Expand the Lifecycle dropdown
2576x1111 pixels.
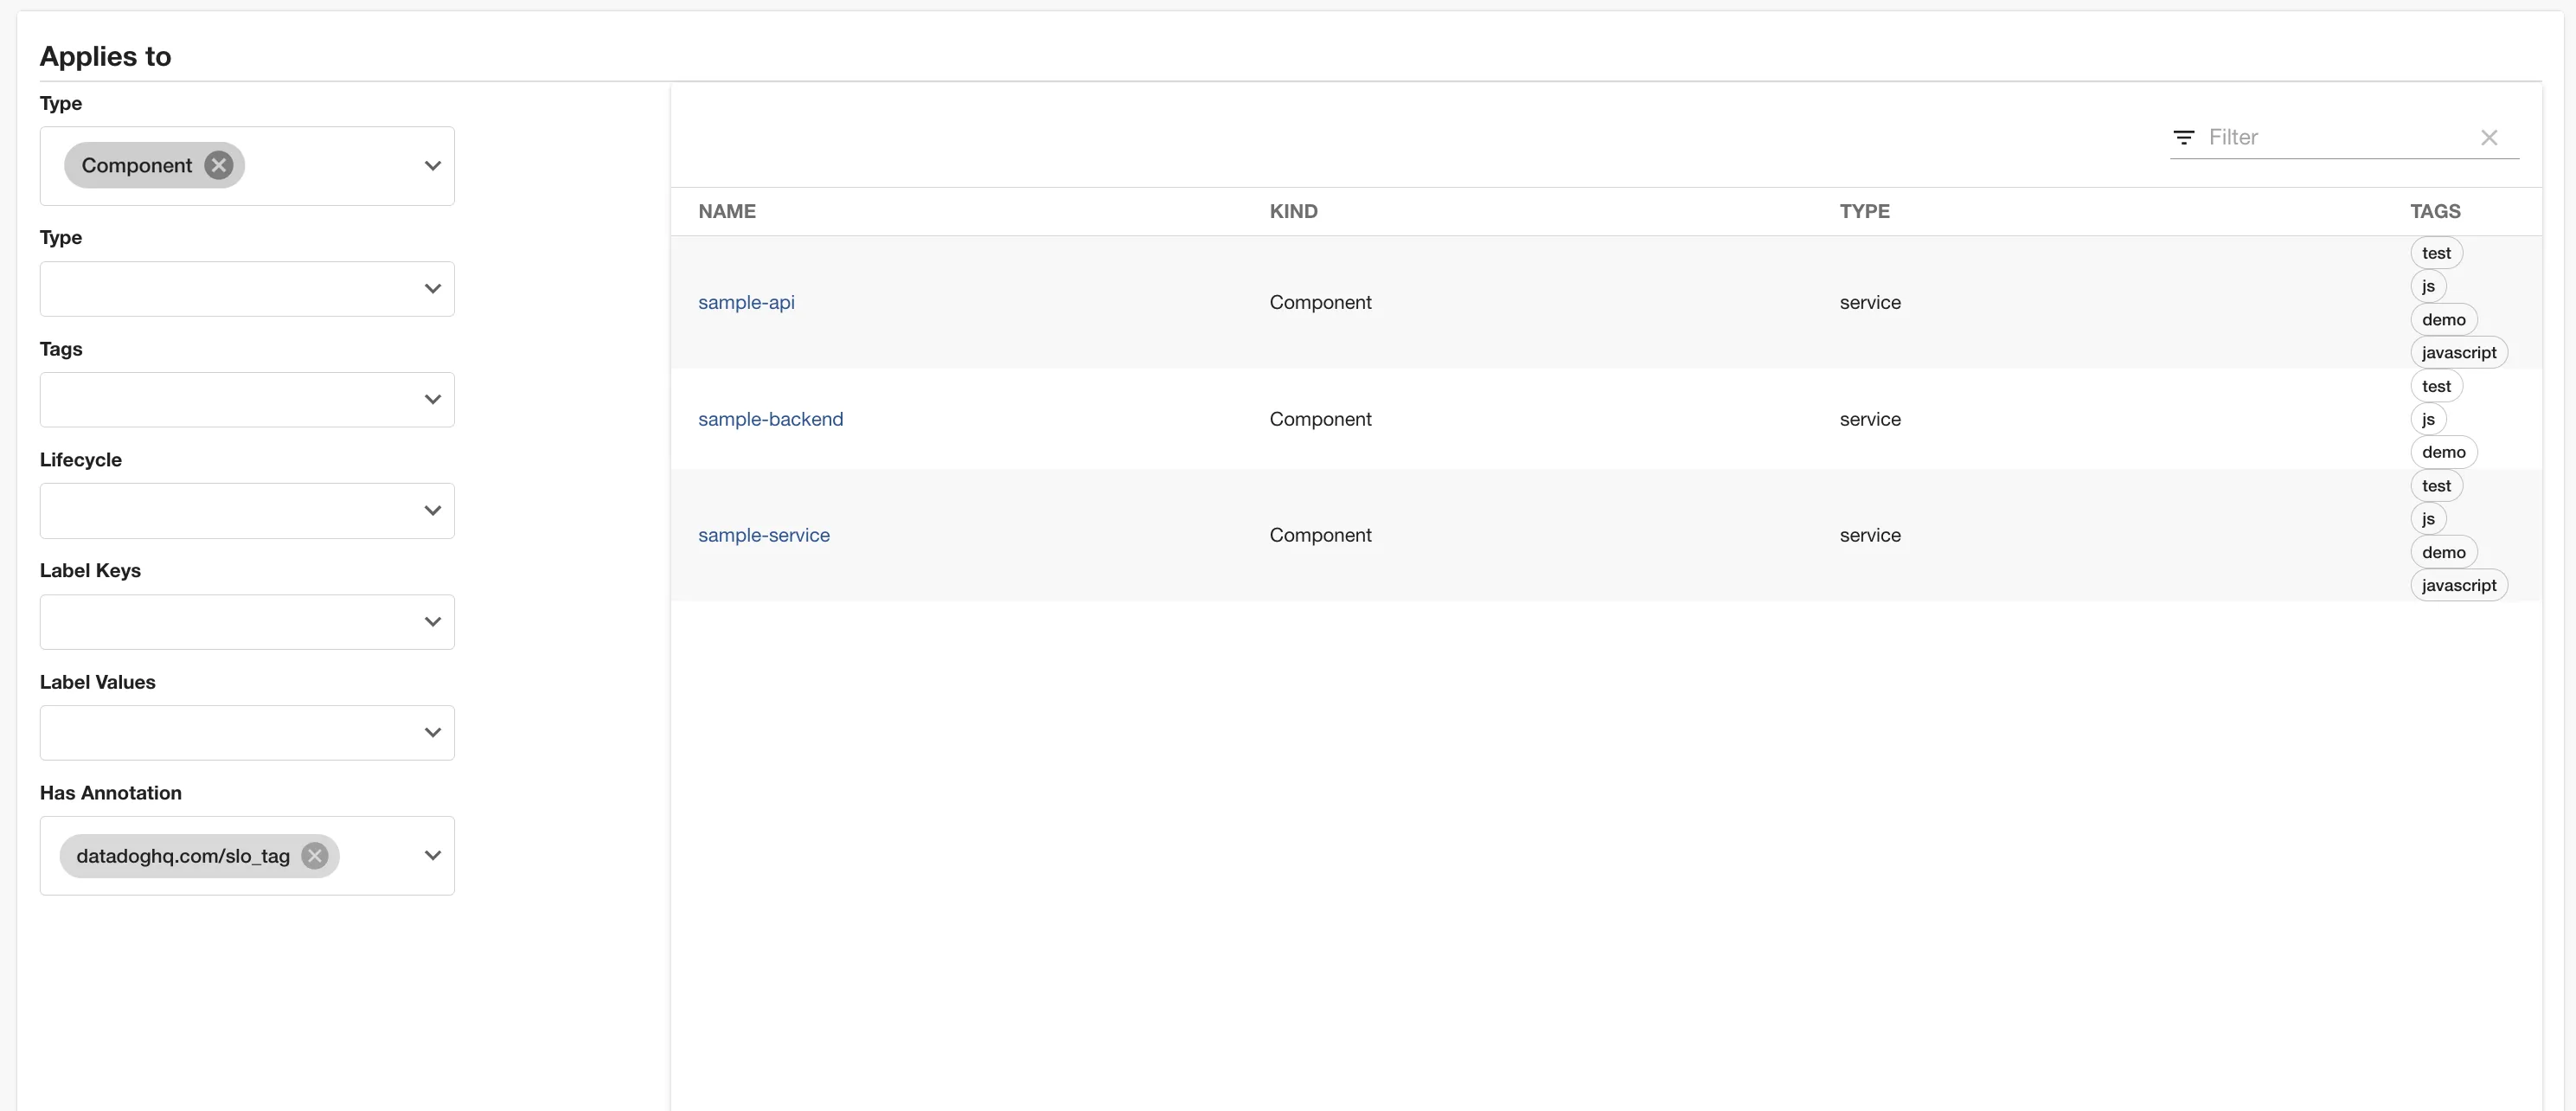click(x=432, y=511)
